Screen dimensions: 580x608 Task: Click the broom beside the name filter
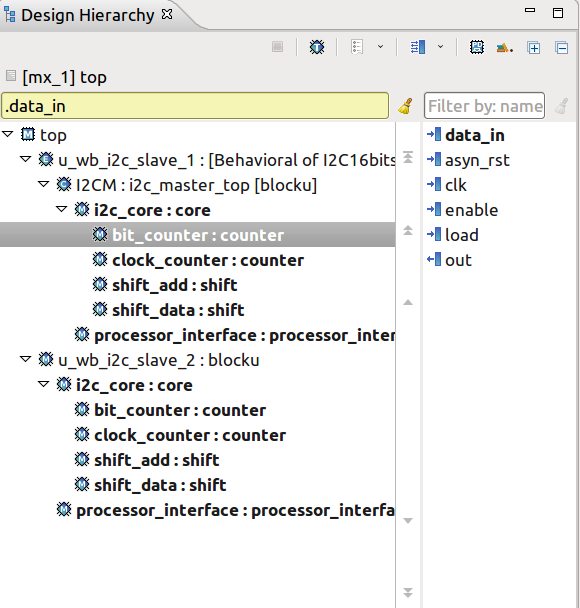[x=562, y=106]
